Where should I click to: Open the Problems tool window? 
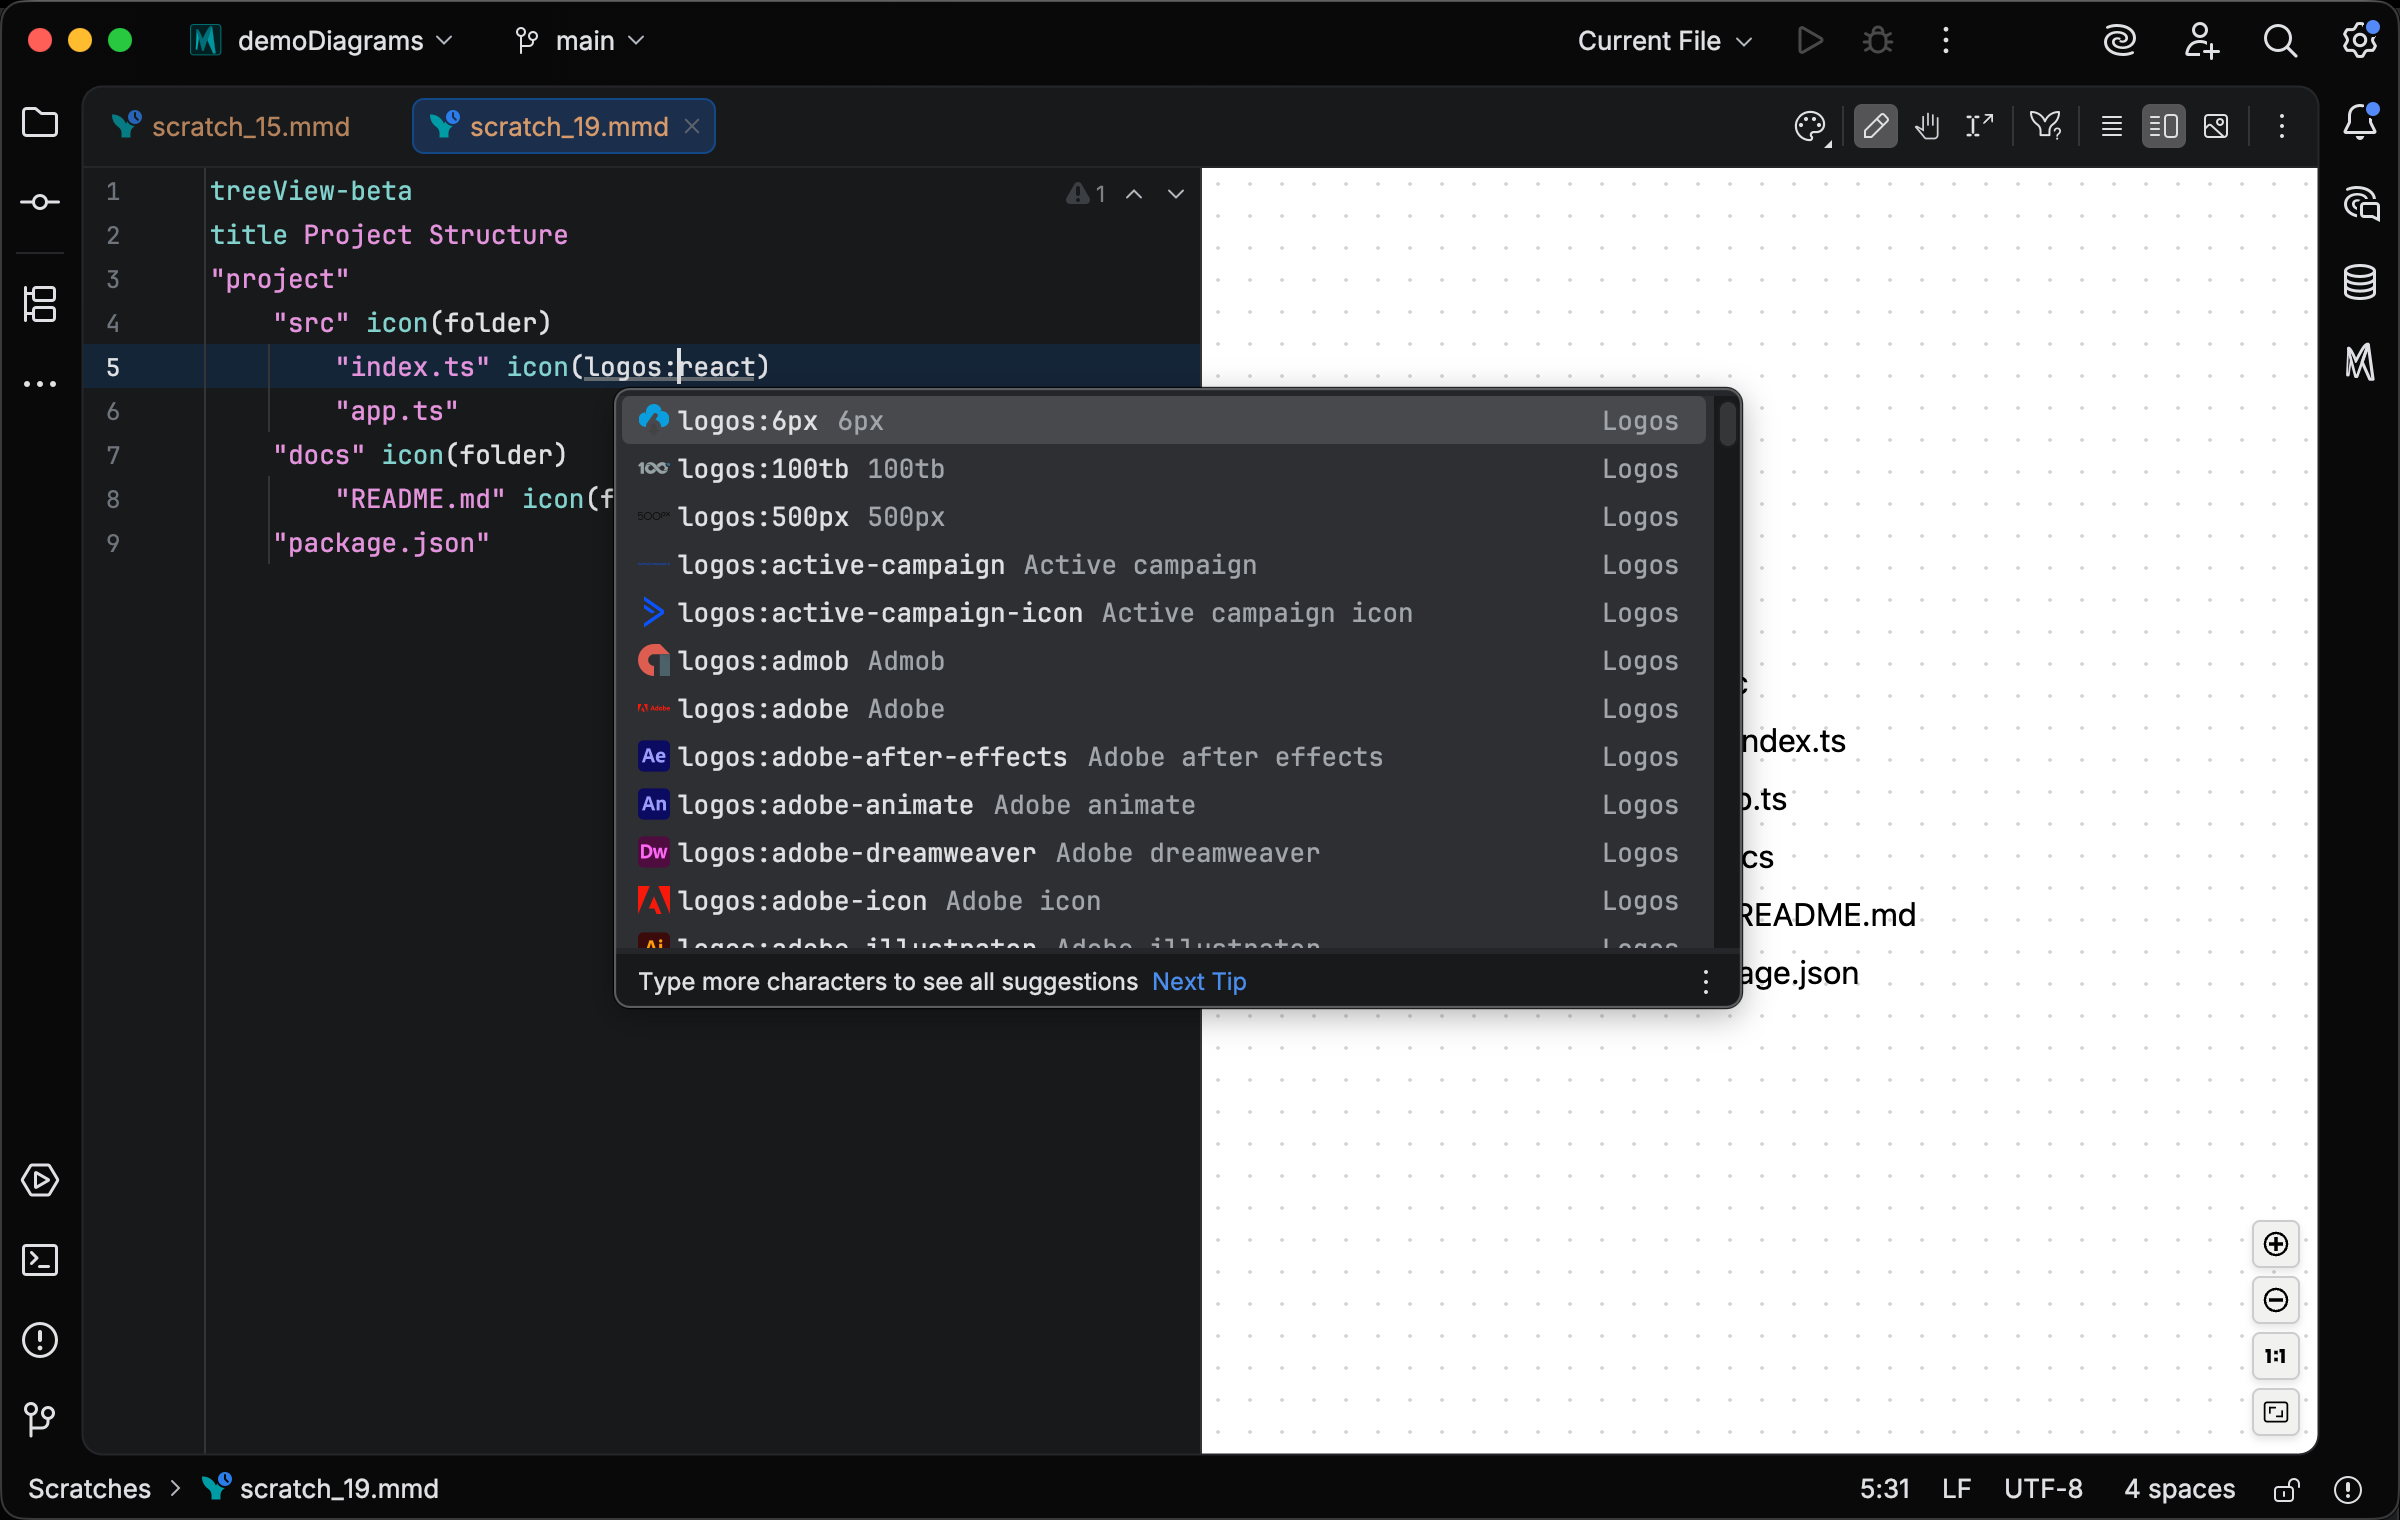tap(40, 1340)
